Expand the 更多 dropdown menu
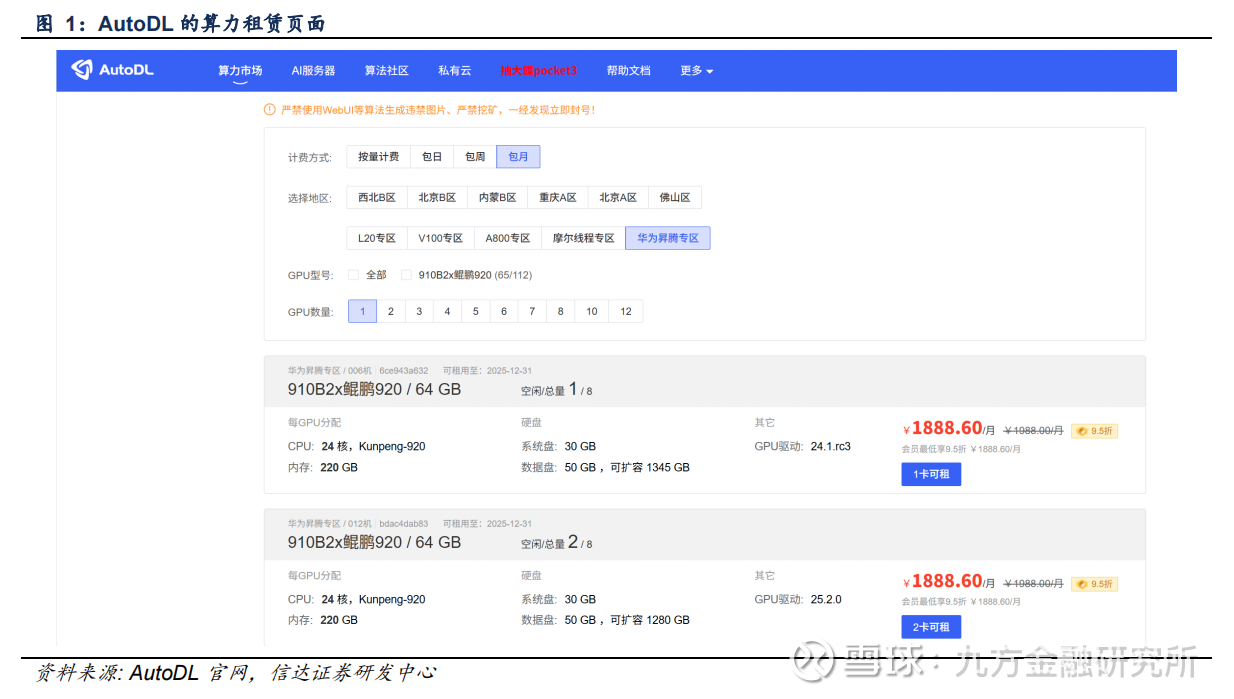This screenshot has height=699, width=1234. click(696, 71)
